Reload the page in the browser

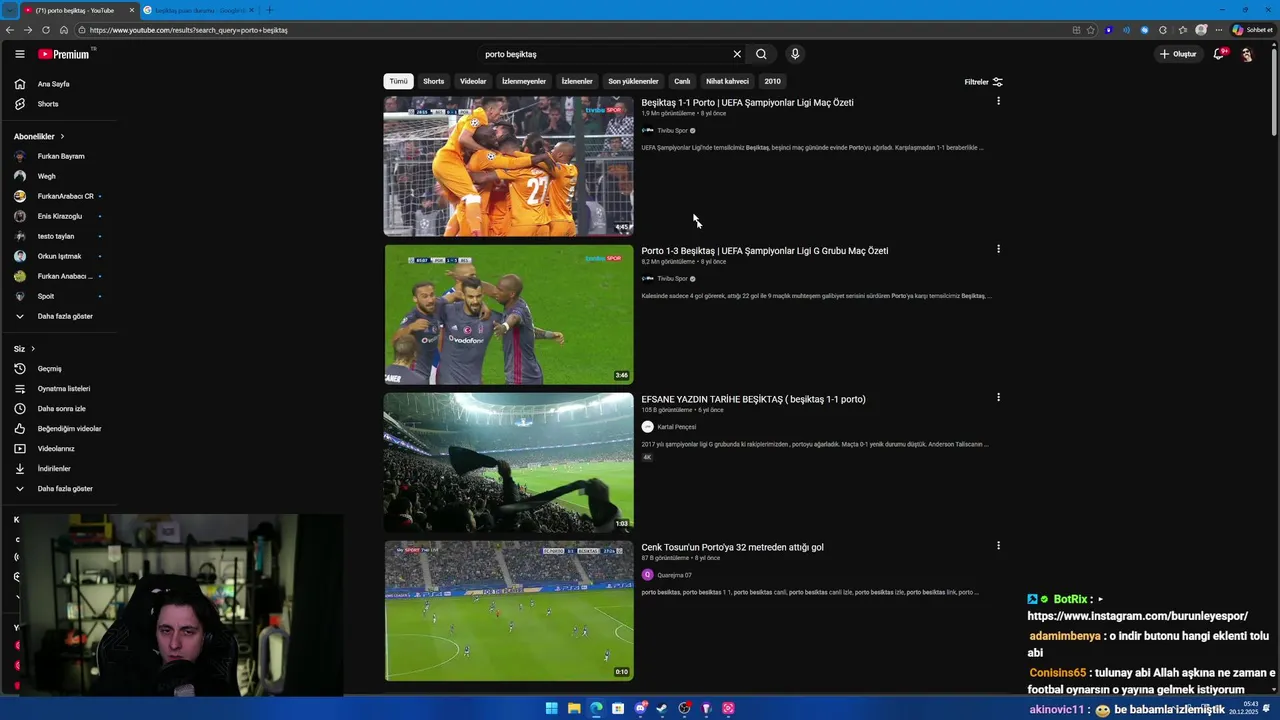[x=46, y=30]
